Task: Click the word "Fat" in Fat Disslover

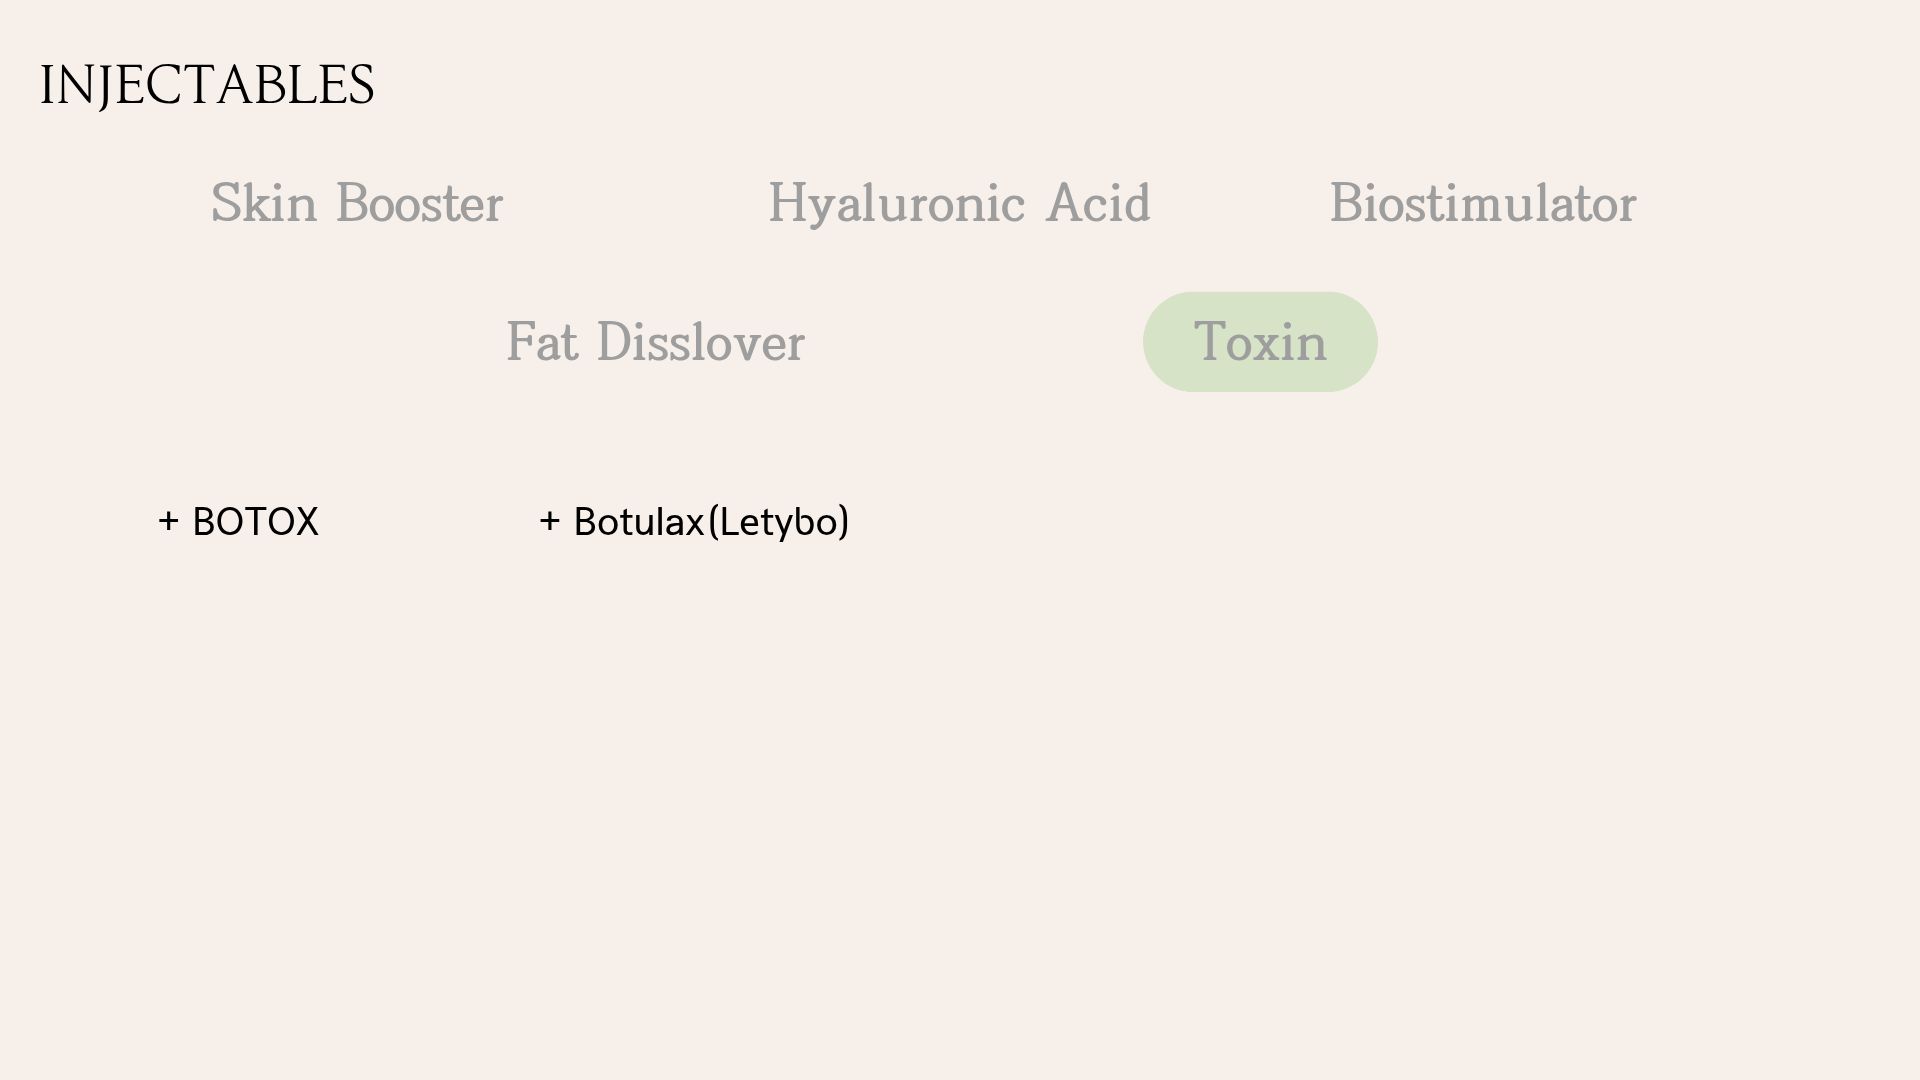Action: tap(541, 342)
